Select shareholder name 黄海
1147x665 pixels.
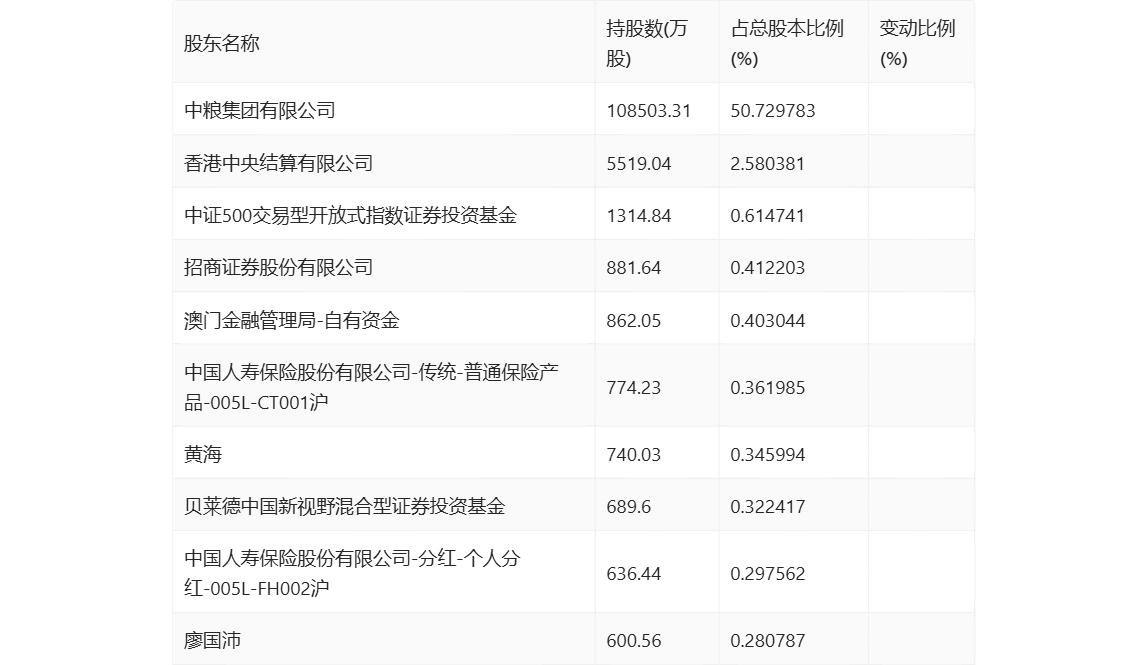203,454
